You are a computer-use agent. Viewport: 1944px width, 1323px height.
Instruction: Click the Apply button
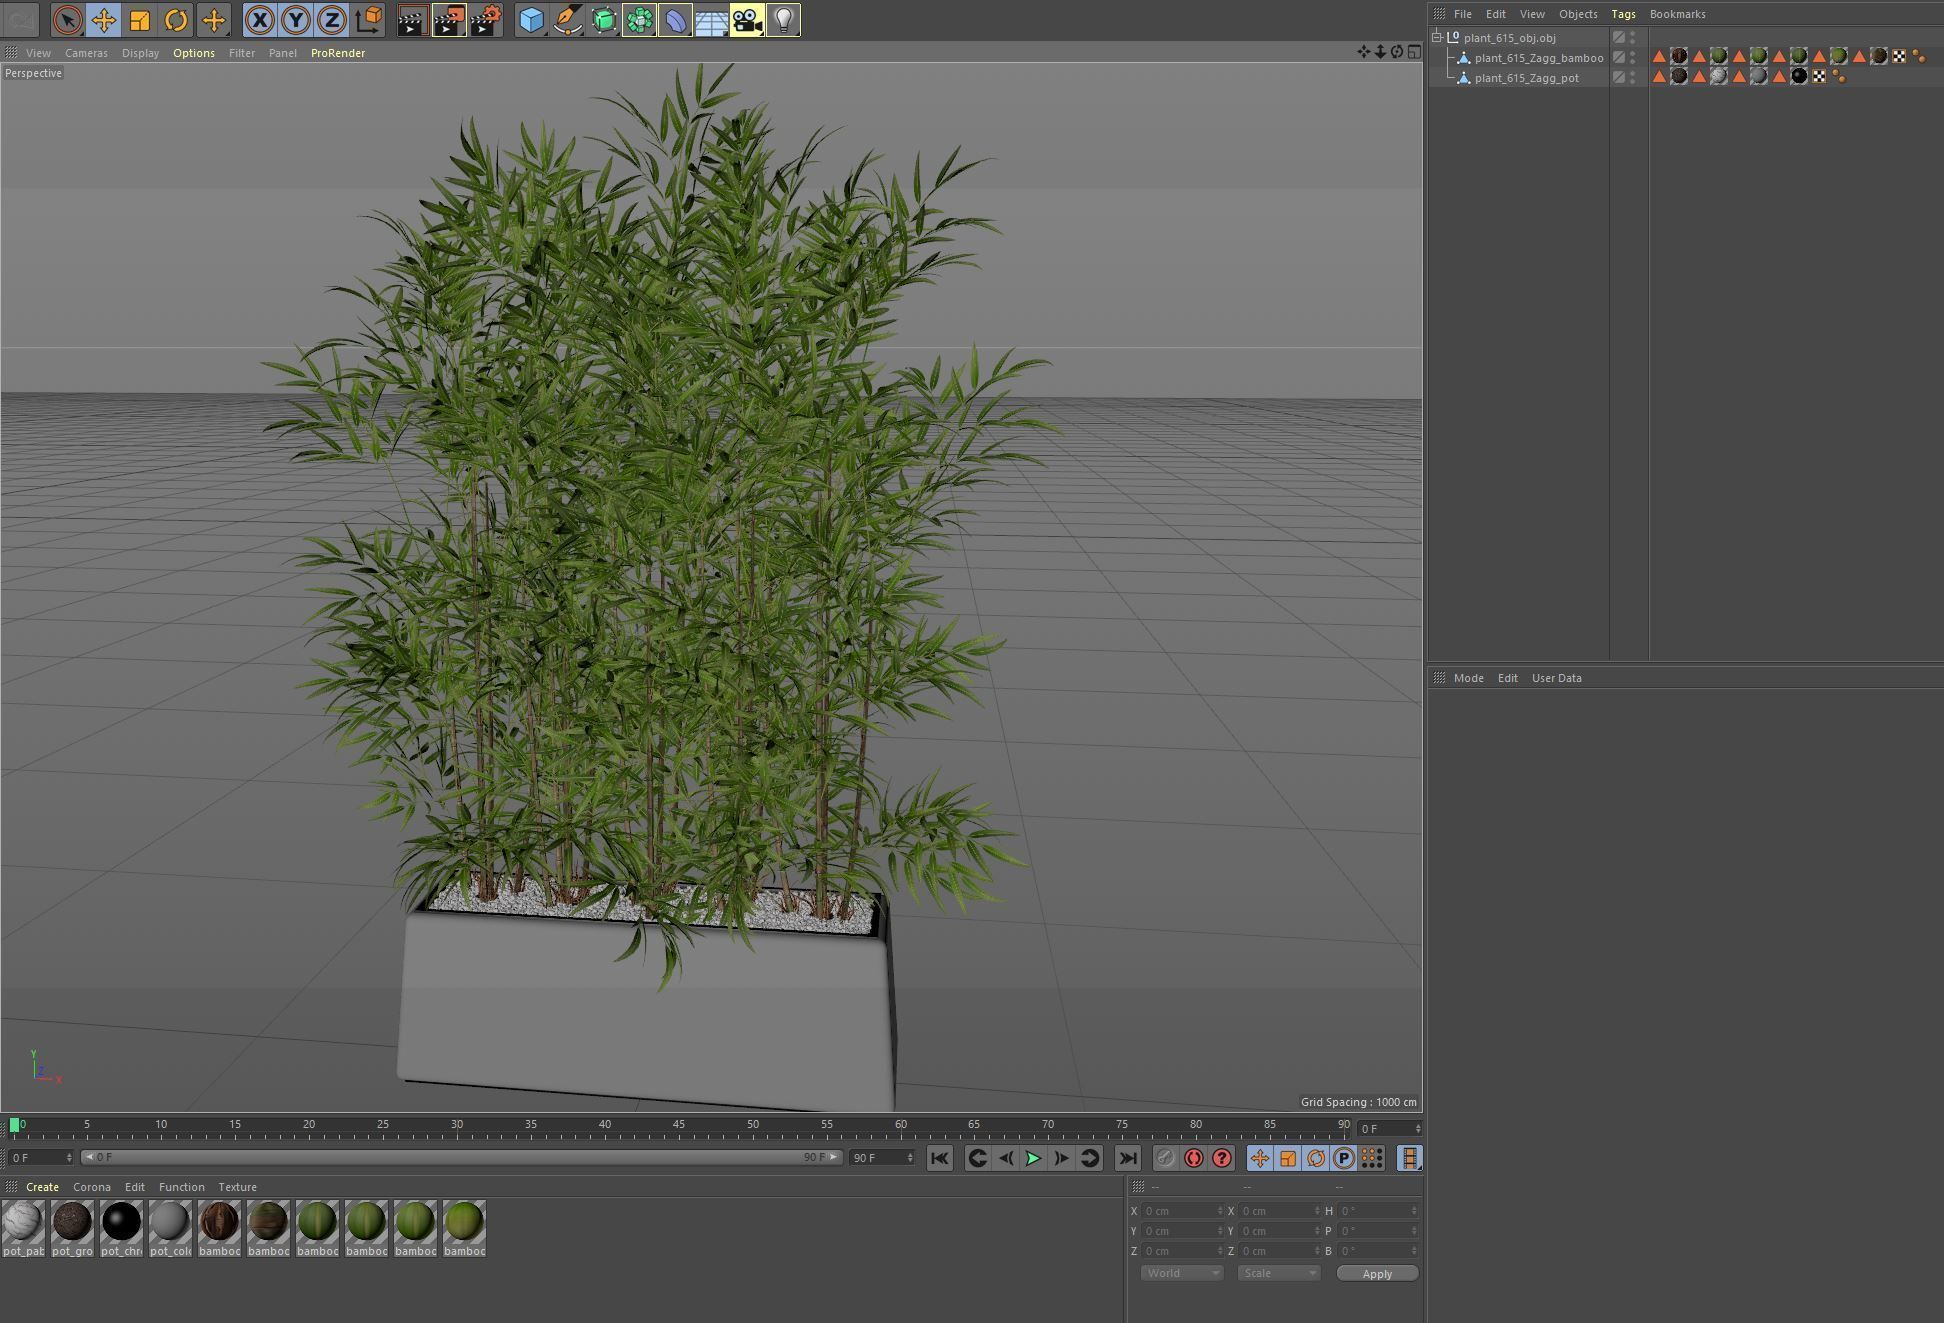point(1376,1273)
